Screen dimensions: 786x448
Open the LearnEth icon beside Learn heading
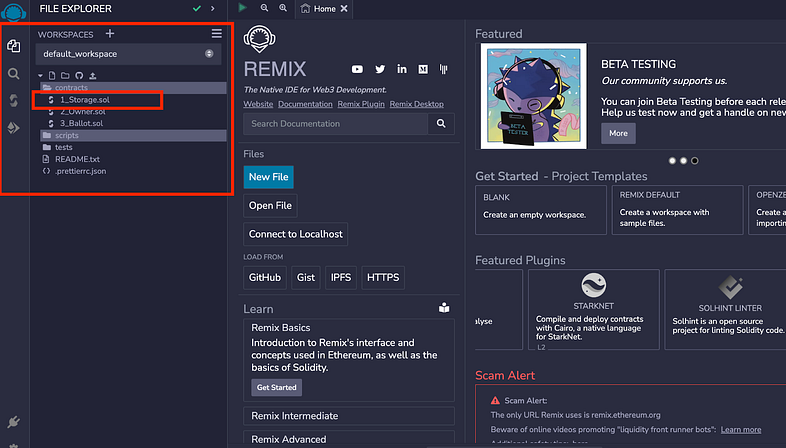click(444, 308)
